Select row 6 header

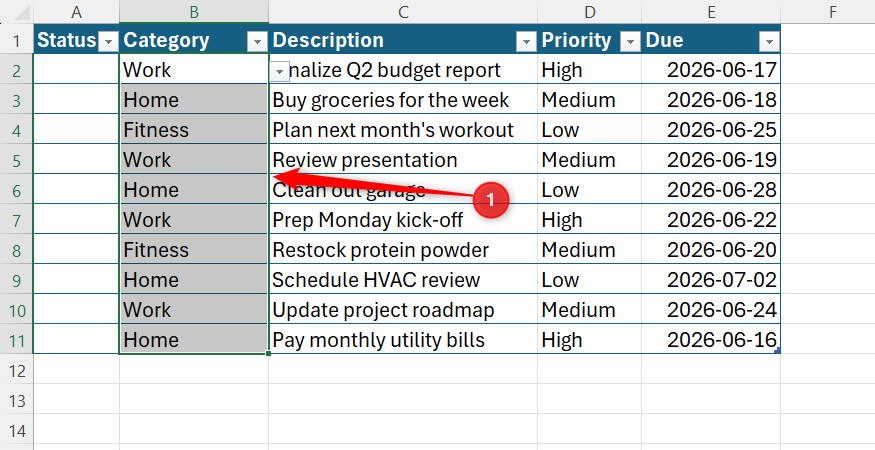[17, 189]
